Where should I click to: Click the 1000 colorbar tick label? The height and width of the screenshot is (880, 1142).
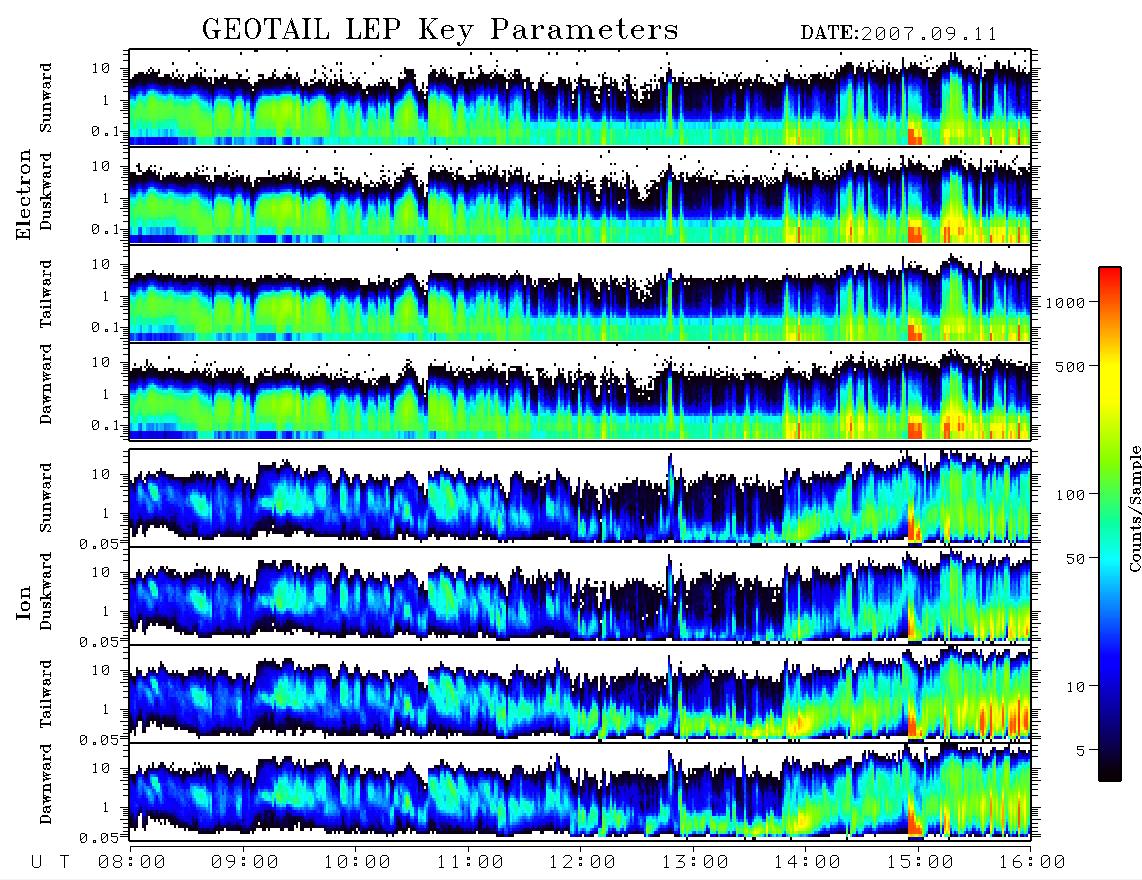coord(1066,302)
